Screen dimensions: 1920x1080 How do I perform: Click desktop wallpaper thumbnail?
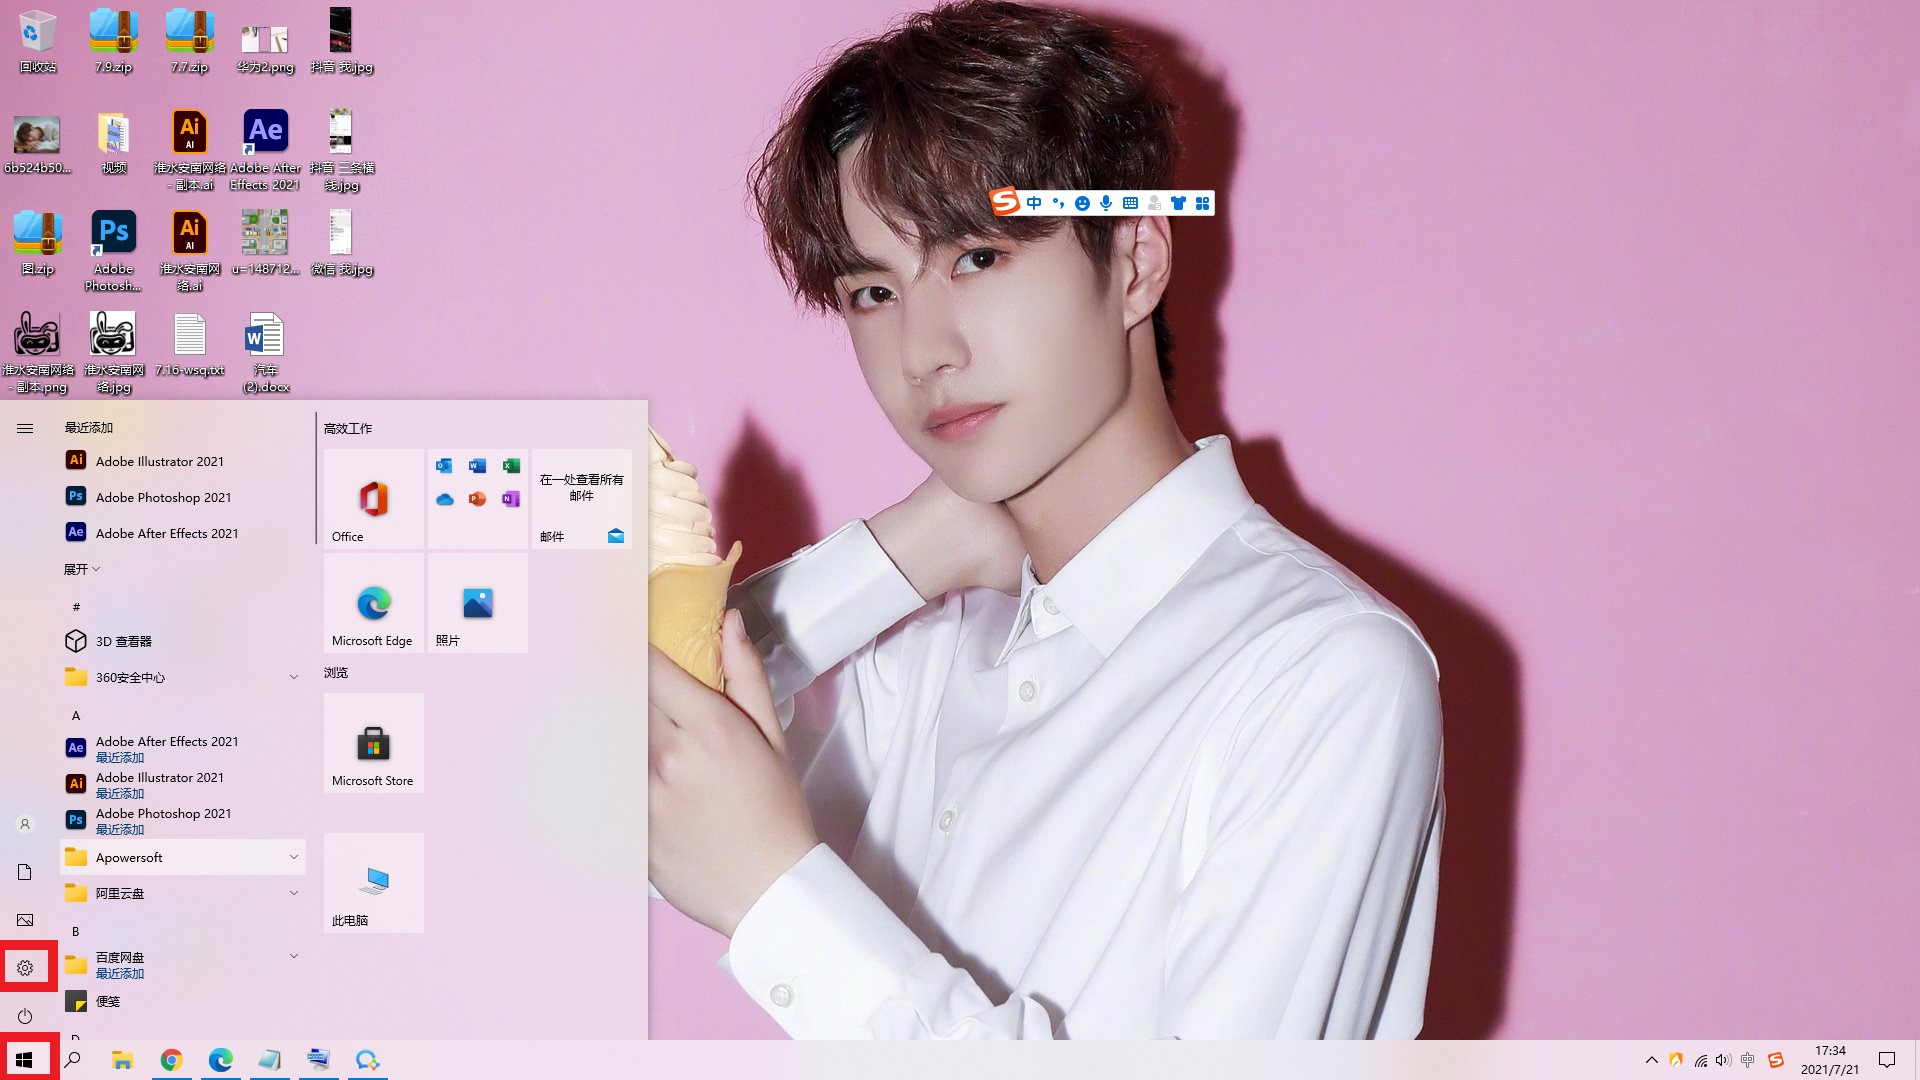point(25,919)
